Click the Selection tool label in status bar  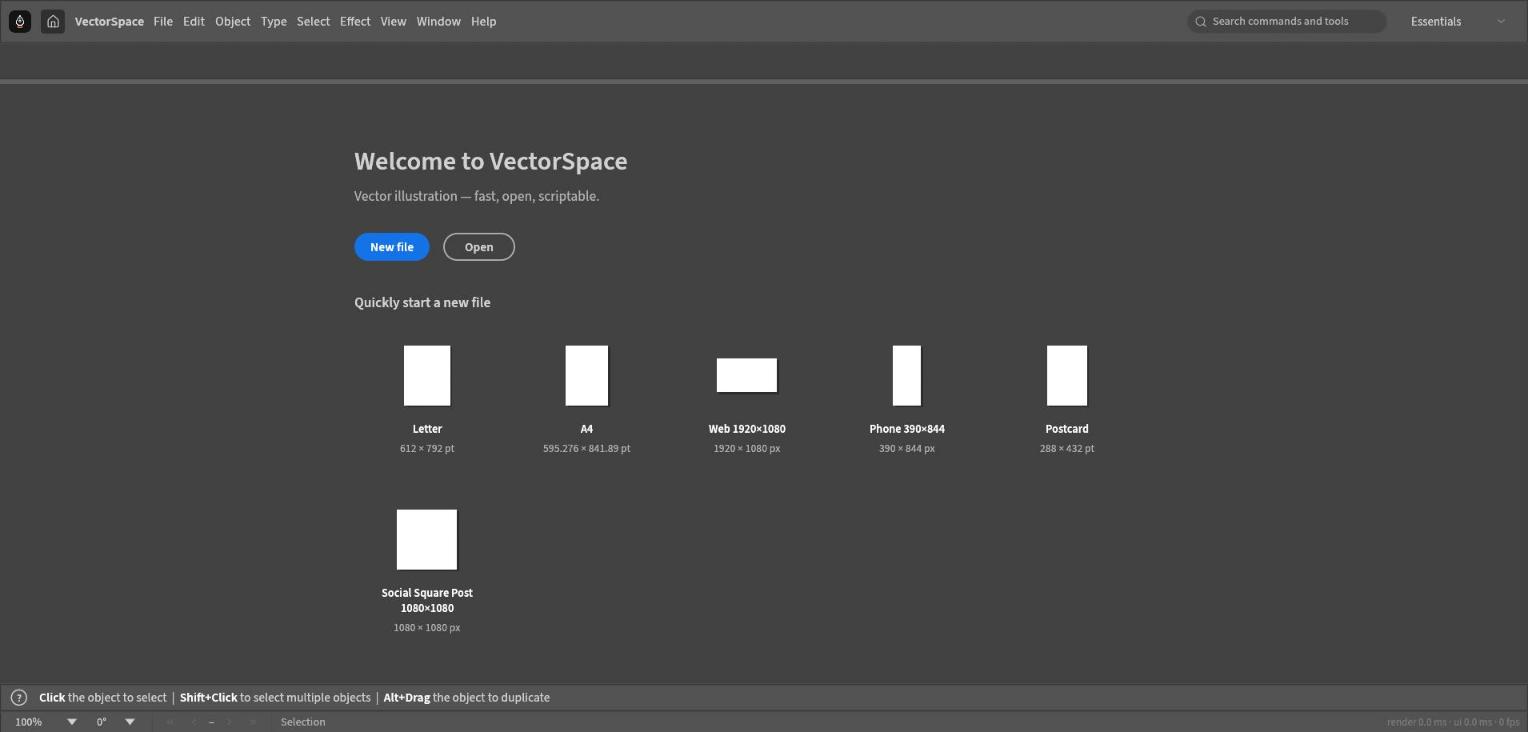(303, 722)
